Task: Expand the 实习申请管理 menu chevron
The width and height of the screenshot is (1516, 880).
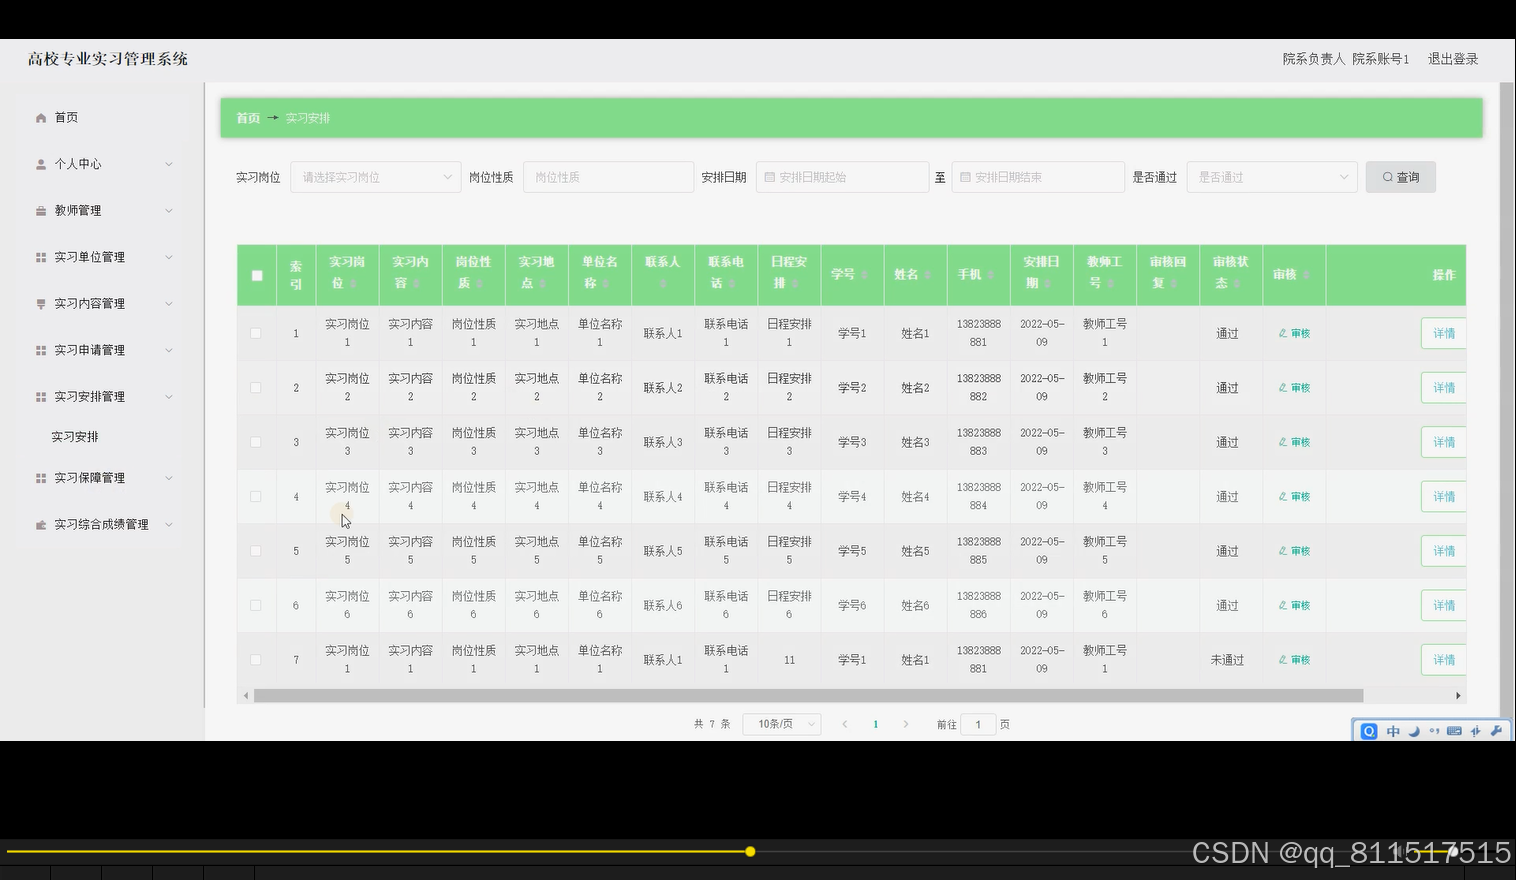Action: pos(169,350)
